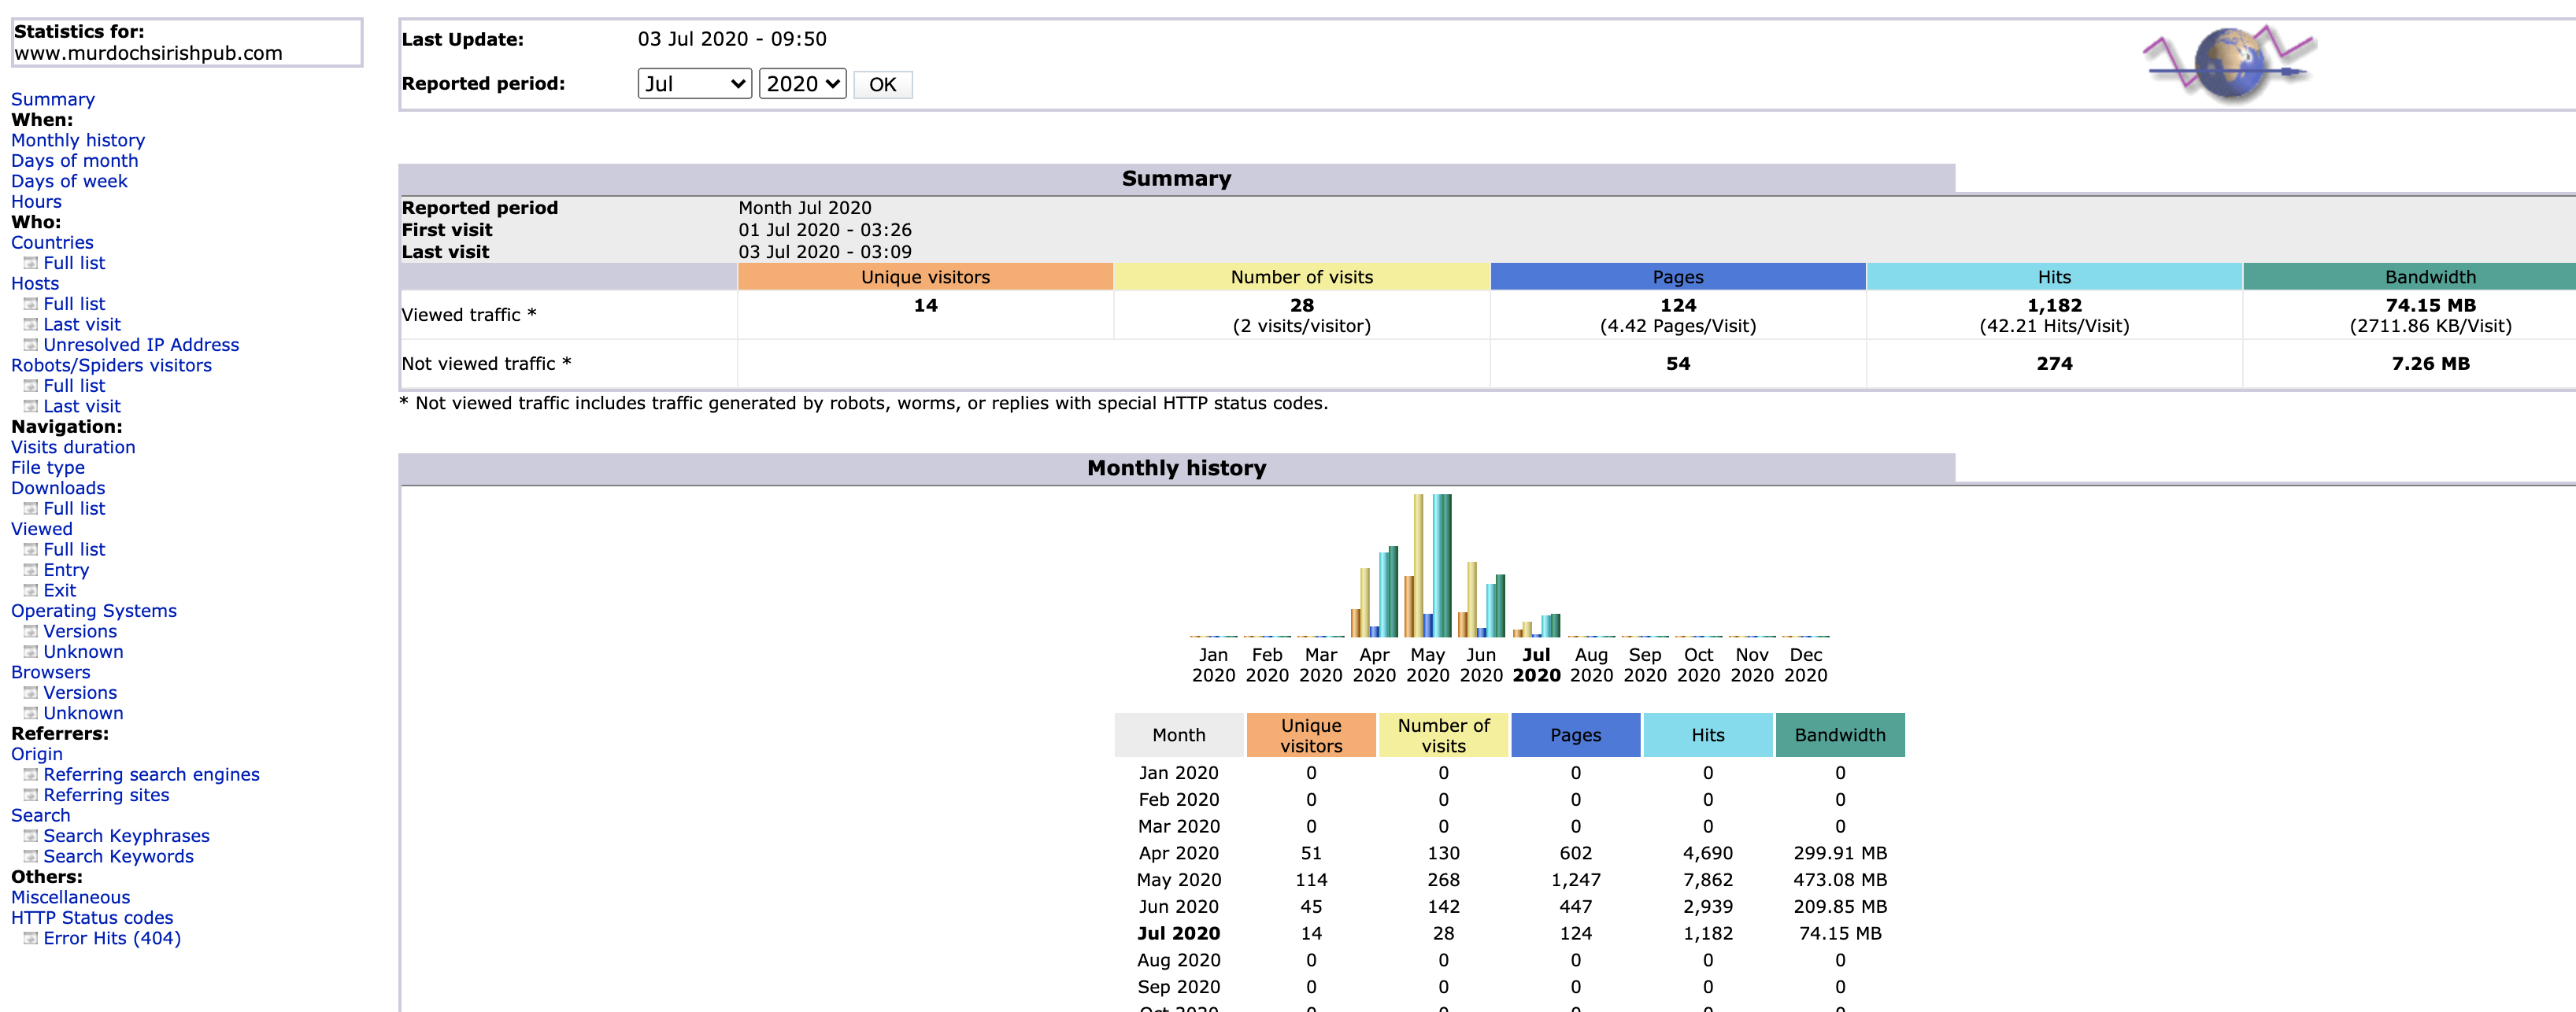Screen dimensions: 2576x1012
Task: Click the icon beside Downloads Full list
Action: (31, 508)
